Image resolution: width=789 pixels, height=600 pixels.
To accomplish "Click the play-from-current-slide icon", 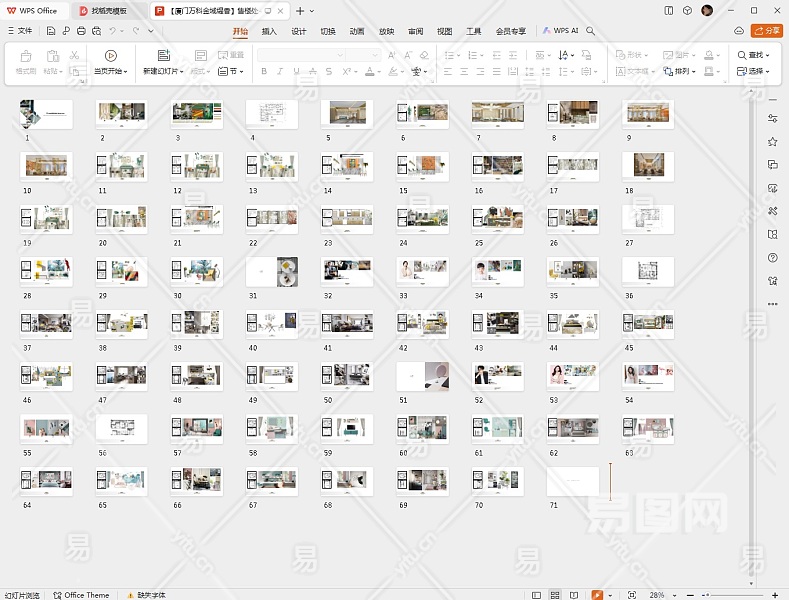I will pos(110,56).
